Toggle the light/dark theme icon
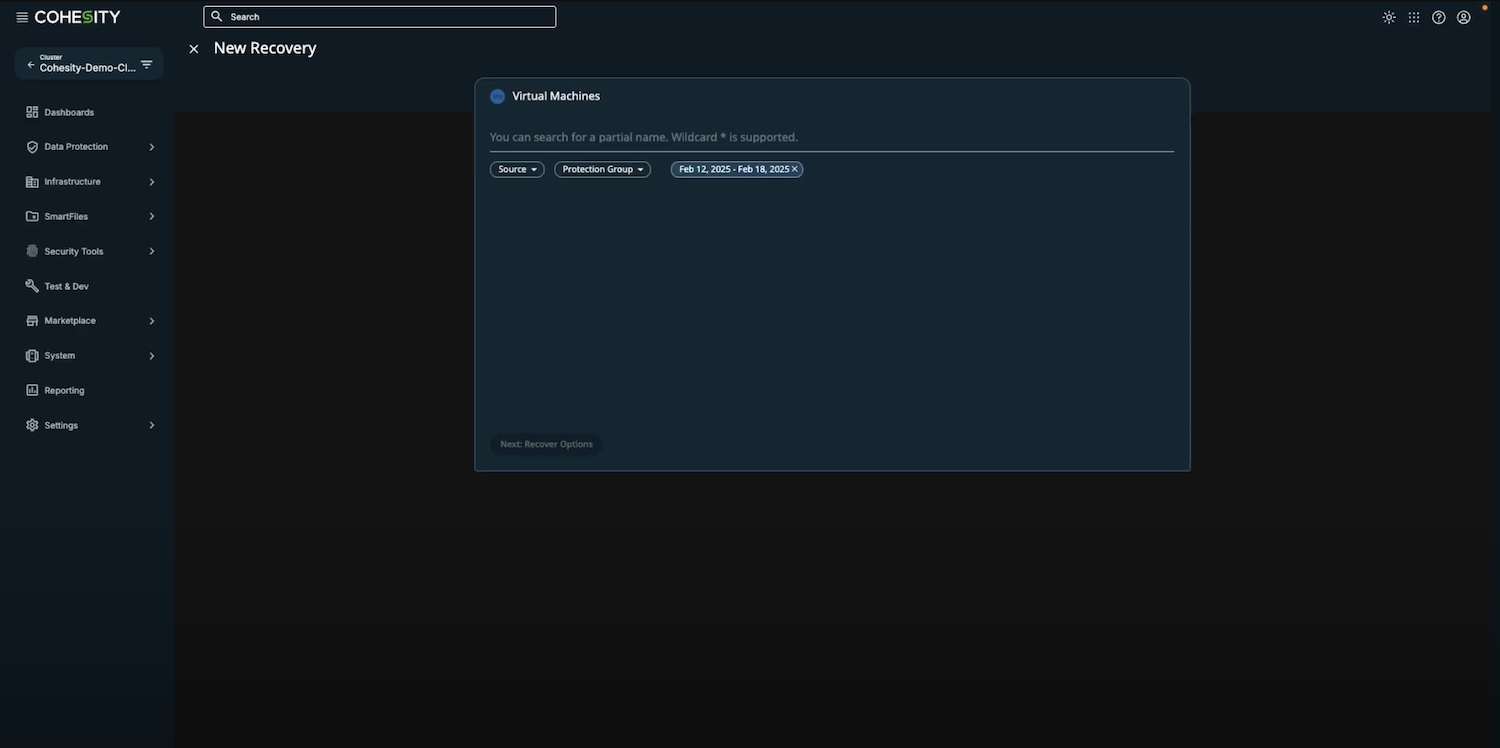 pyautogui.click(x=1389, y=17)
